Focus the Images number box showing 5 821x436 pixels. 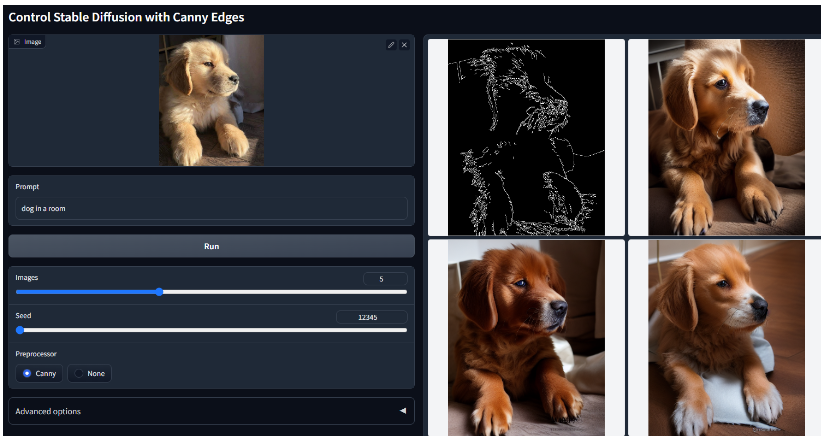tap(385, 279)
